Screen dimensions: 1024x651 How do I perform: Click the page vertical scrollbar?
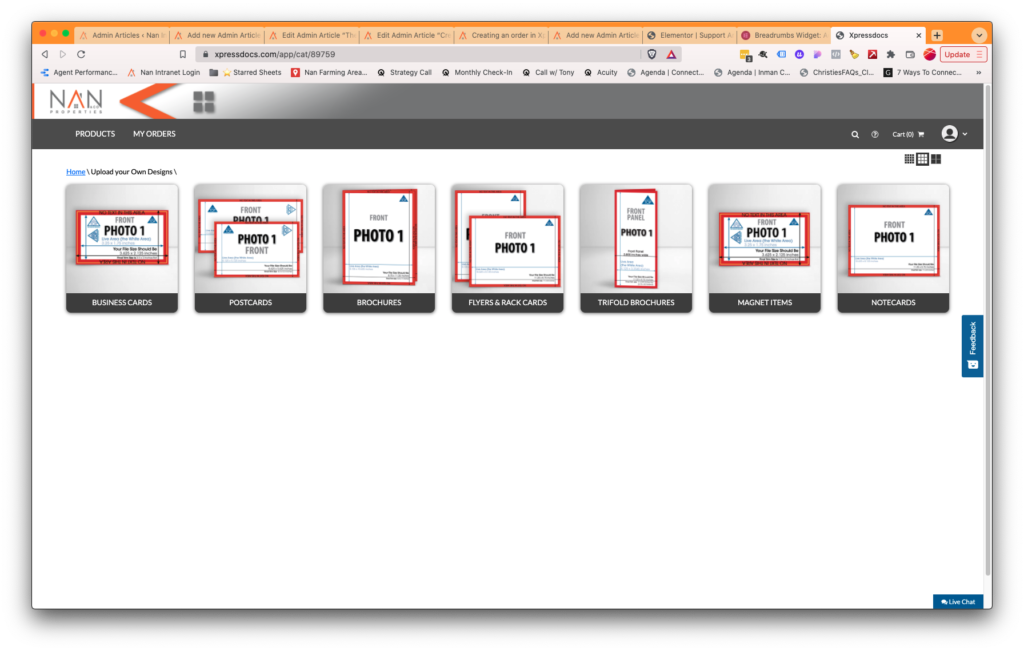pos(987,330)
